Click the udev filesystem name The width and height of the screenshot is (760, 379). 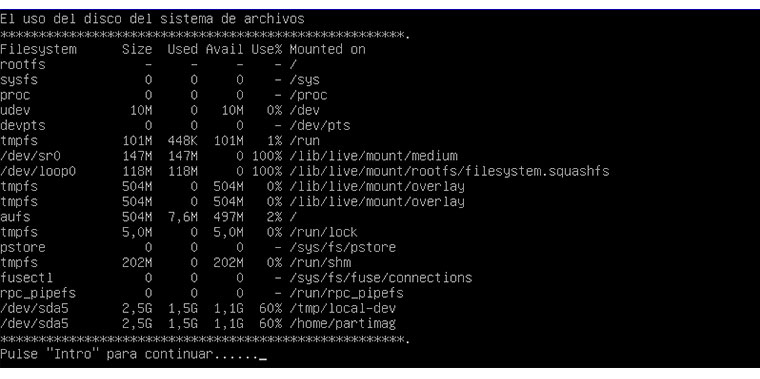coord(15,111)
